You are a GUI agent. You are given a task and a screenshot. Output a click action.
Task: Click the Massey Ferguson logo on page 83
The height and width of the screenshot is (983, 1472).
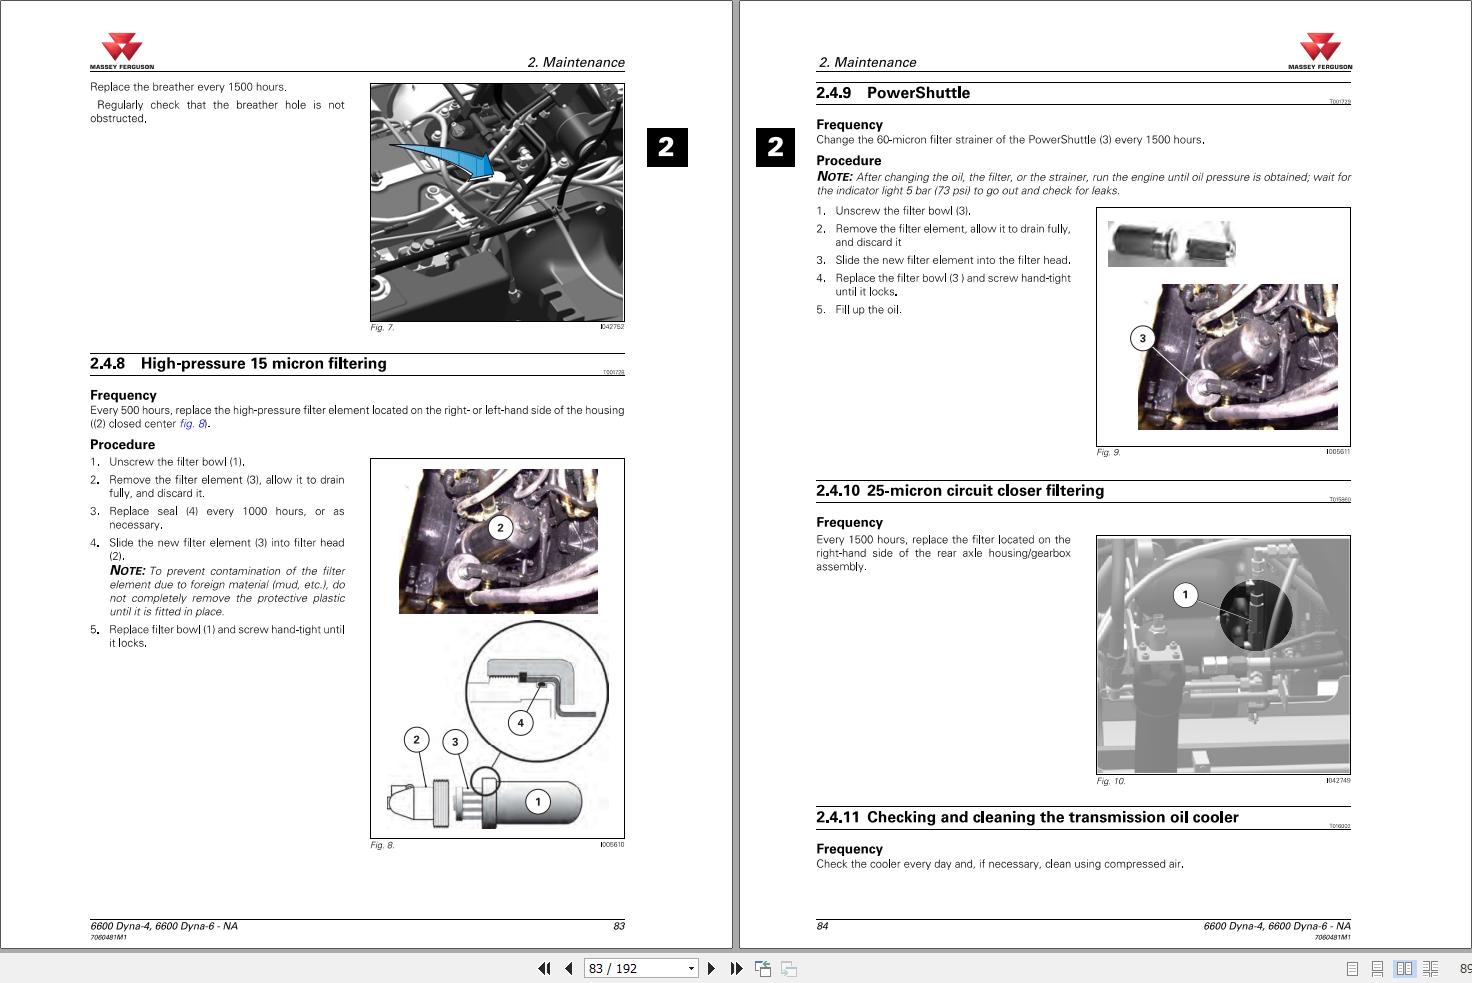click(x=122, y=51)
